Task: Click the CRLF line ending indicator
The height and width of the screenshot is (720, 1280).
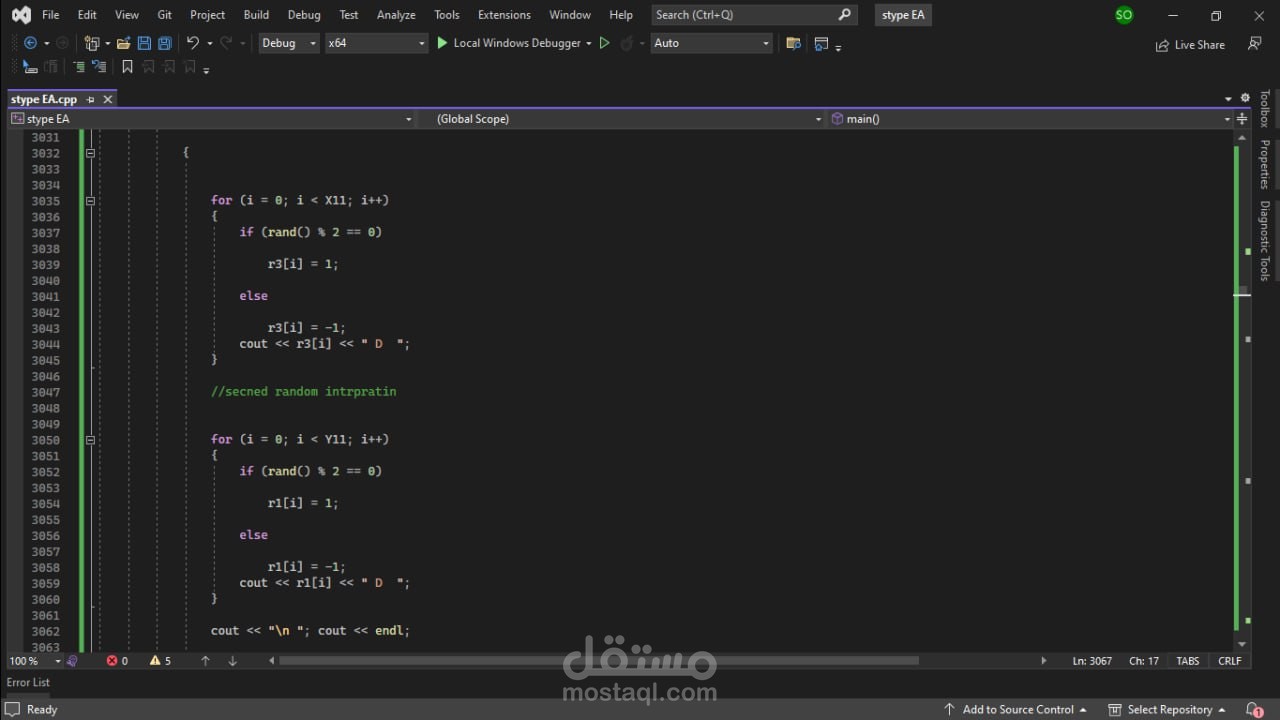Action: 1230,661
